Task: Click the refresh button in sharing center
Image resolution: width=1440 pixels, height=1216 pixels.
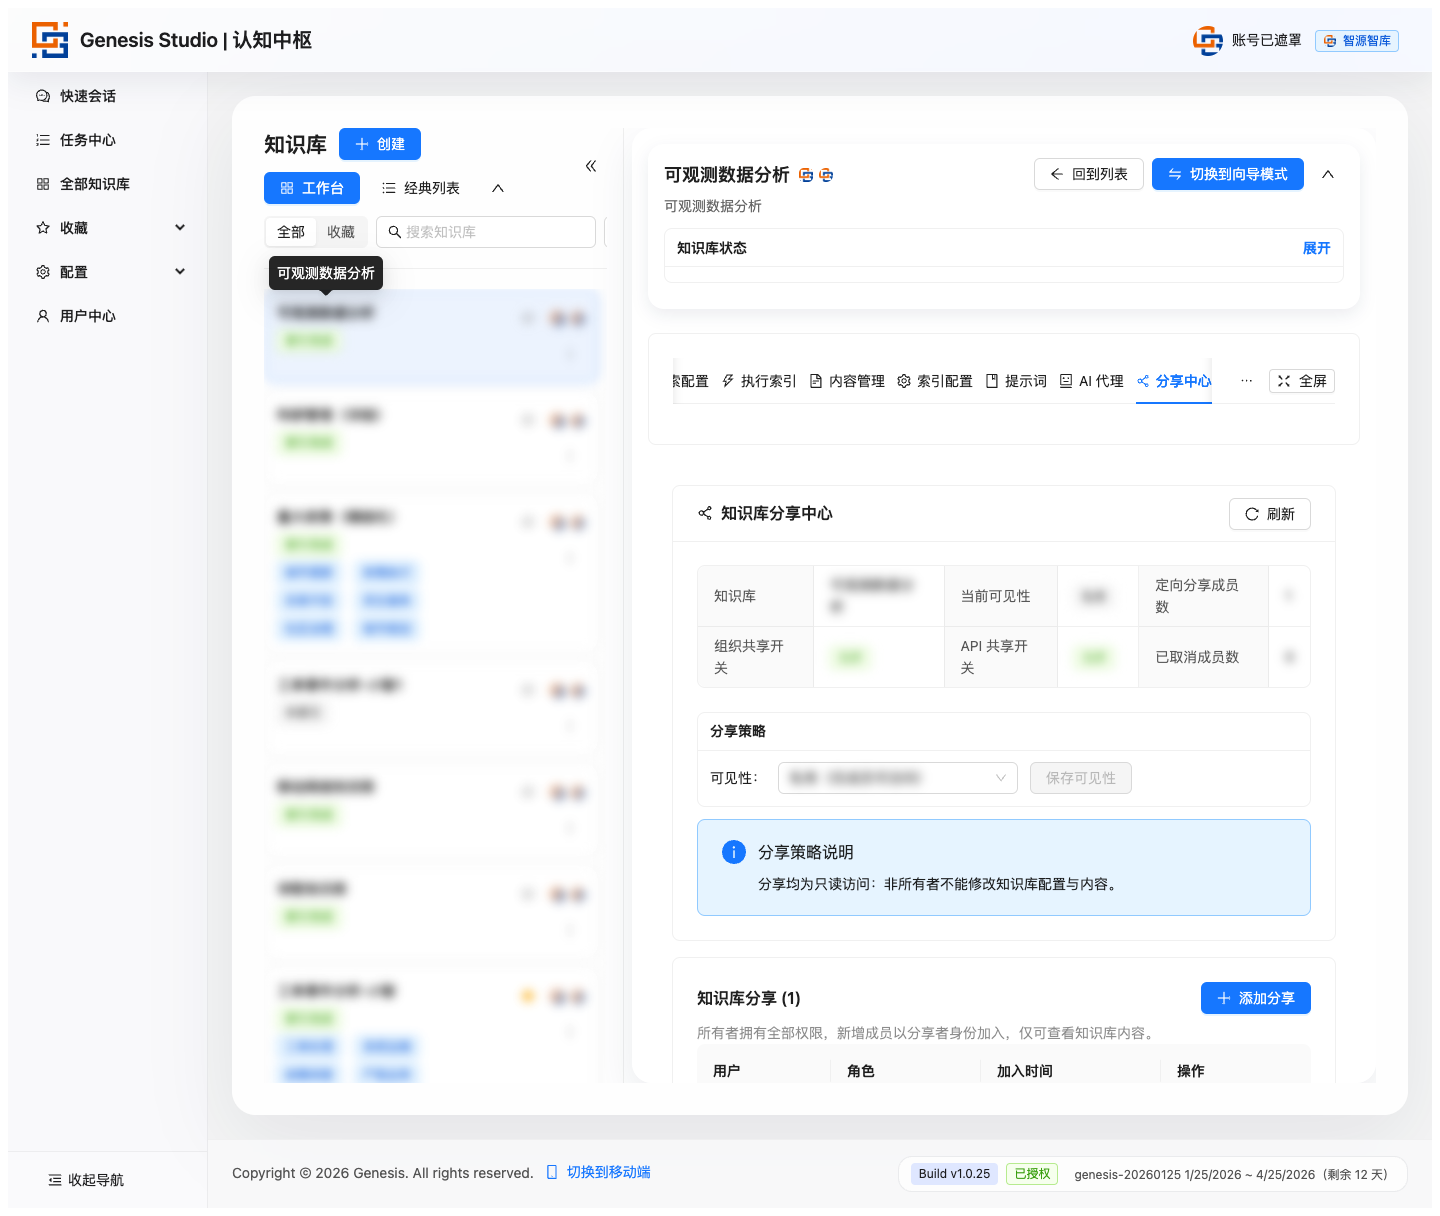Action: tap(1269, 514)
